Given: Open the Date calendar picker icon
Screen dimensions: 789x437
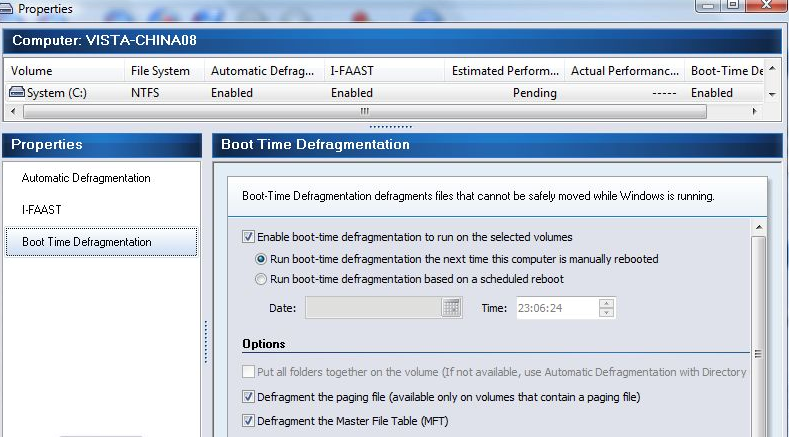Looking at the screenshot, I should (x=451, y=308).
